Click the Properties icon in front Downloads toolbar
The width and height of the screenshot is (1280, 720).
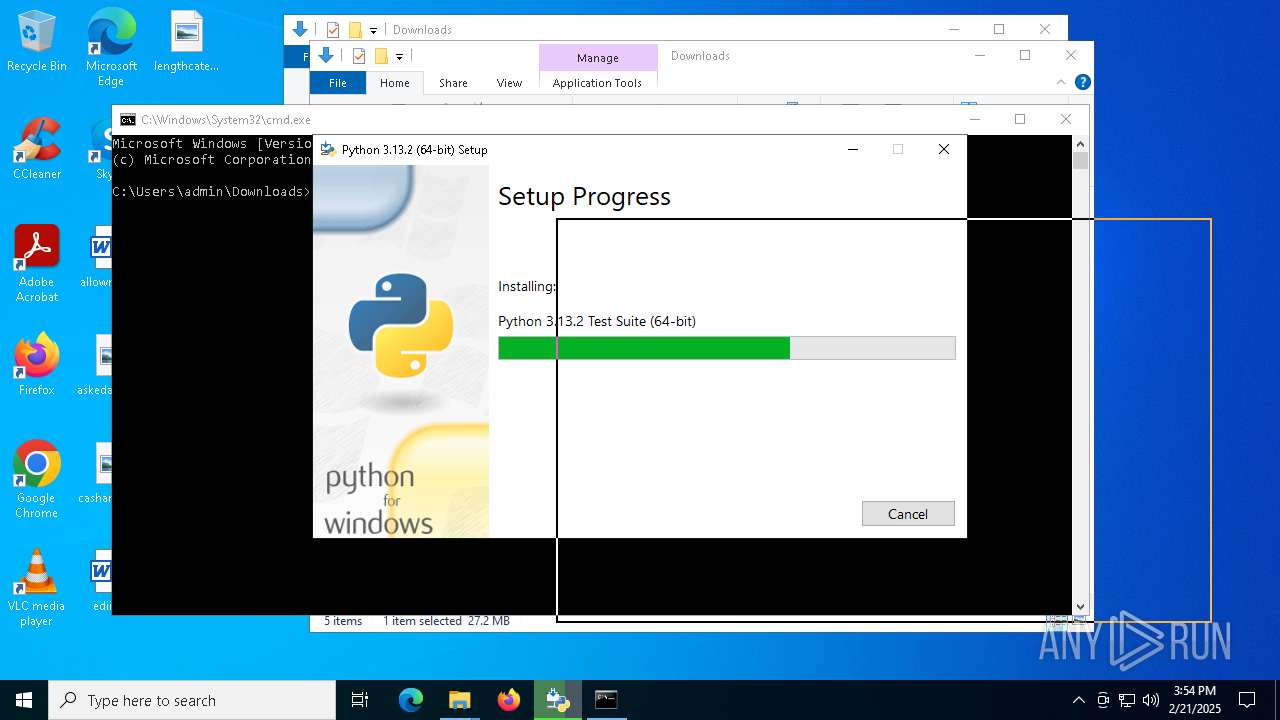[x=358, y=56]
